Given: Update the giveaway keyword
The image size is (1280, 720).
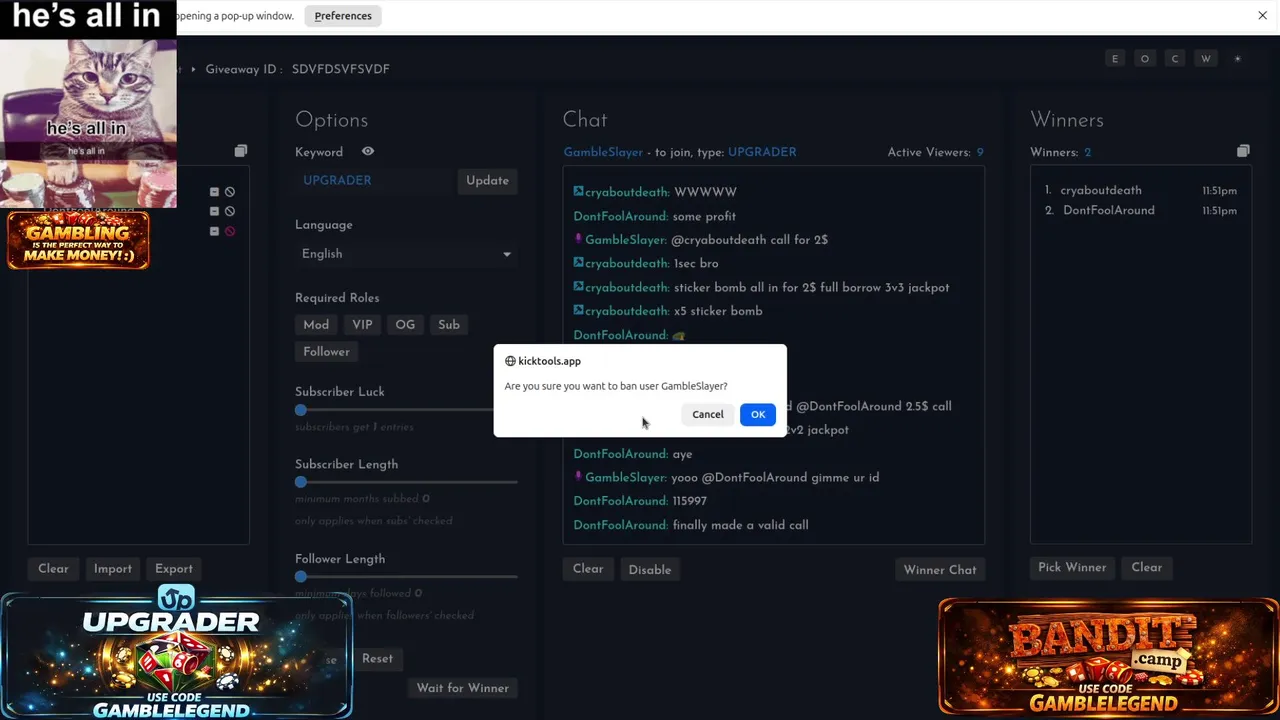Looking at the screenshot, I should 487,180.
